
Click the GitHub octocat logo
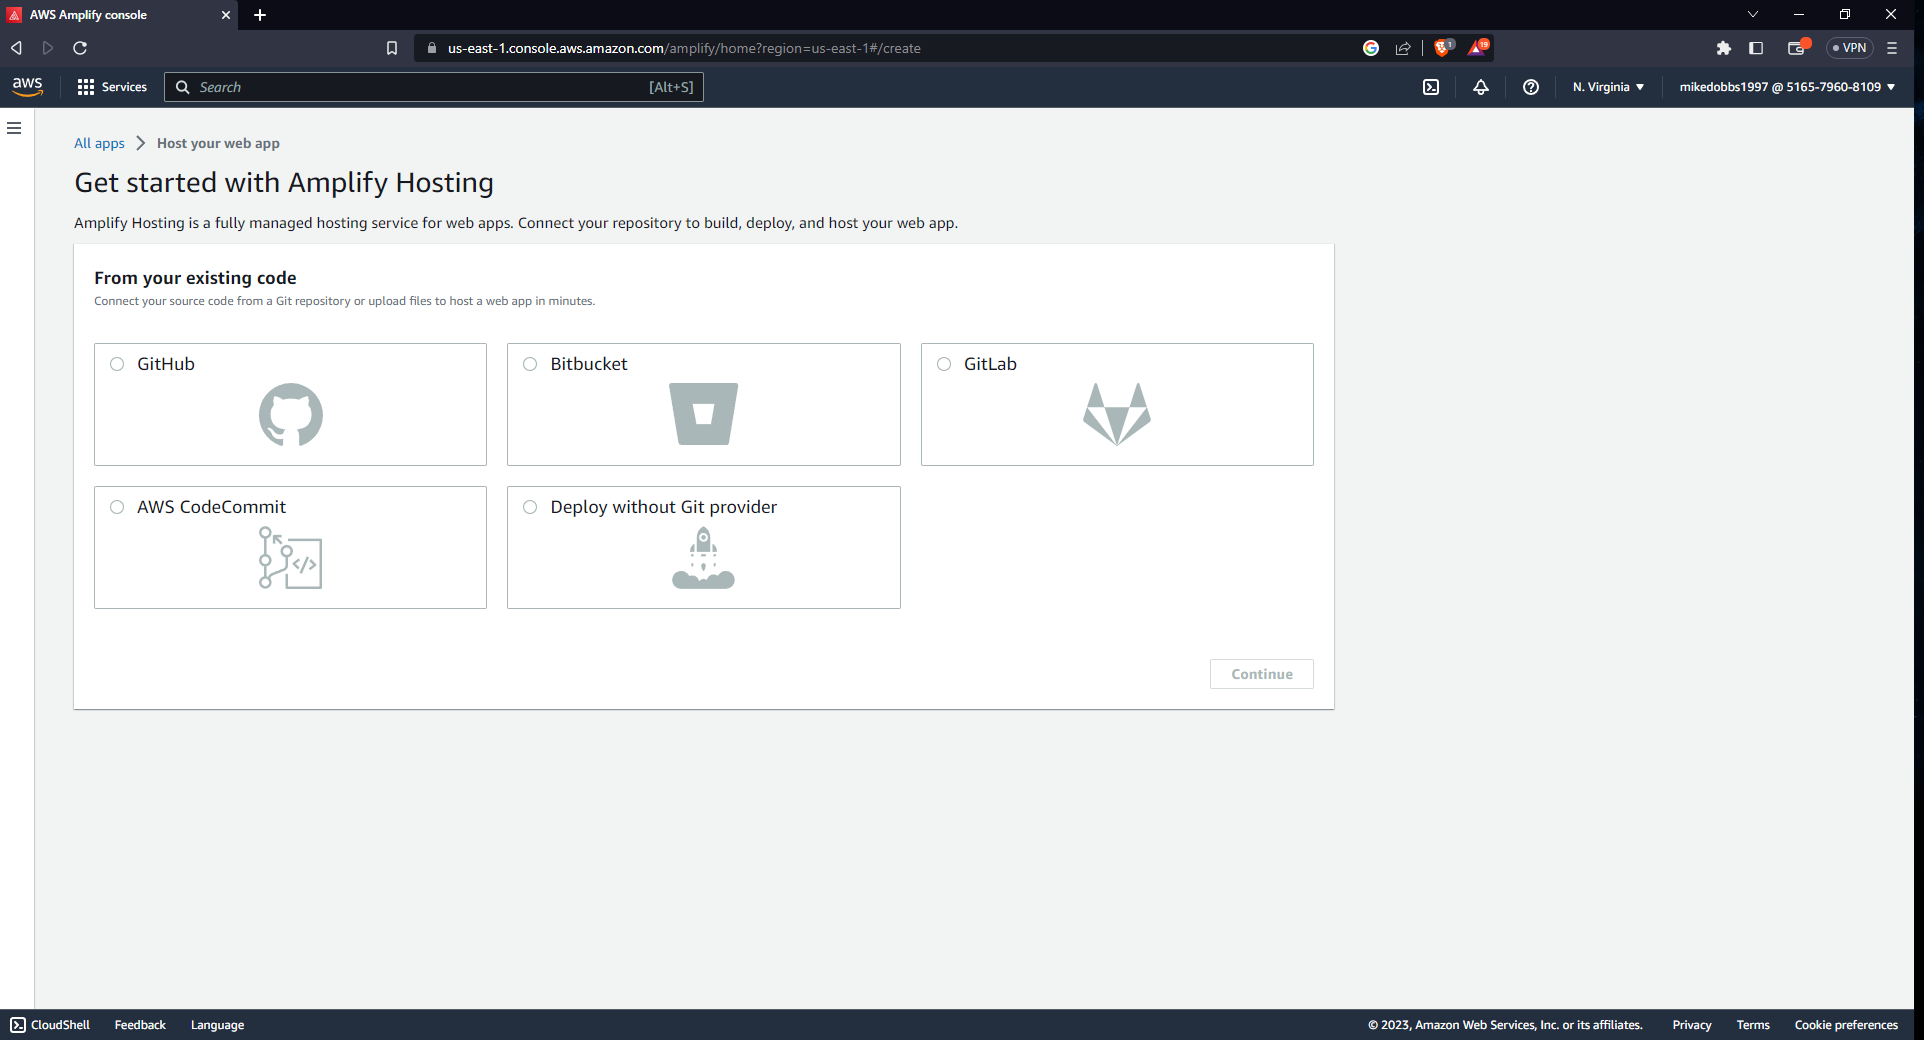click(x=290, y=414)
